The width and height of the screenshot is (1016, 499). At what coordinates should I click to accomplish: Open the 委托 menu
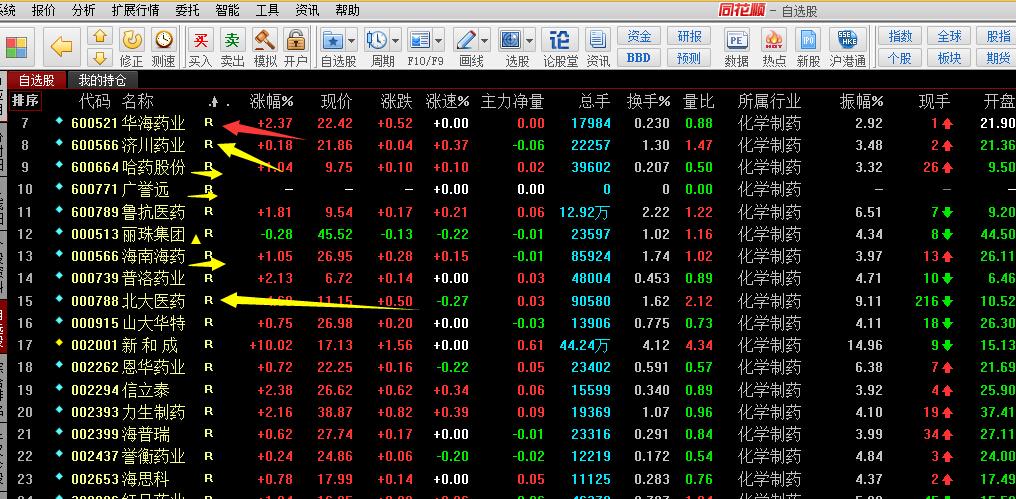pyautogui.click(x=187, y=10)
